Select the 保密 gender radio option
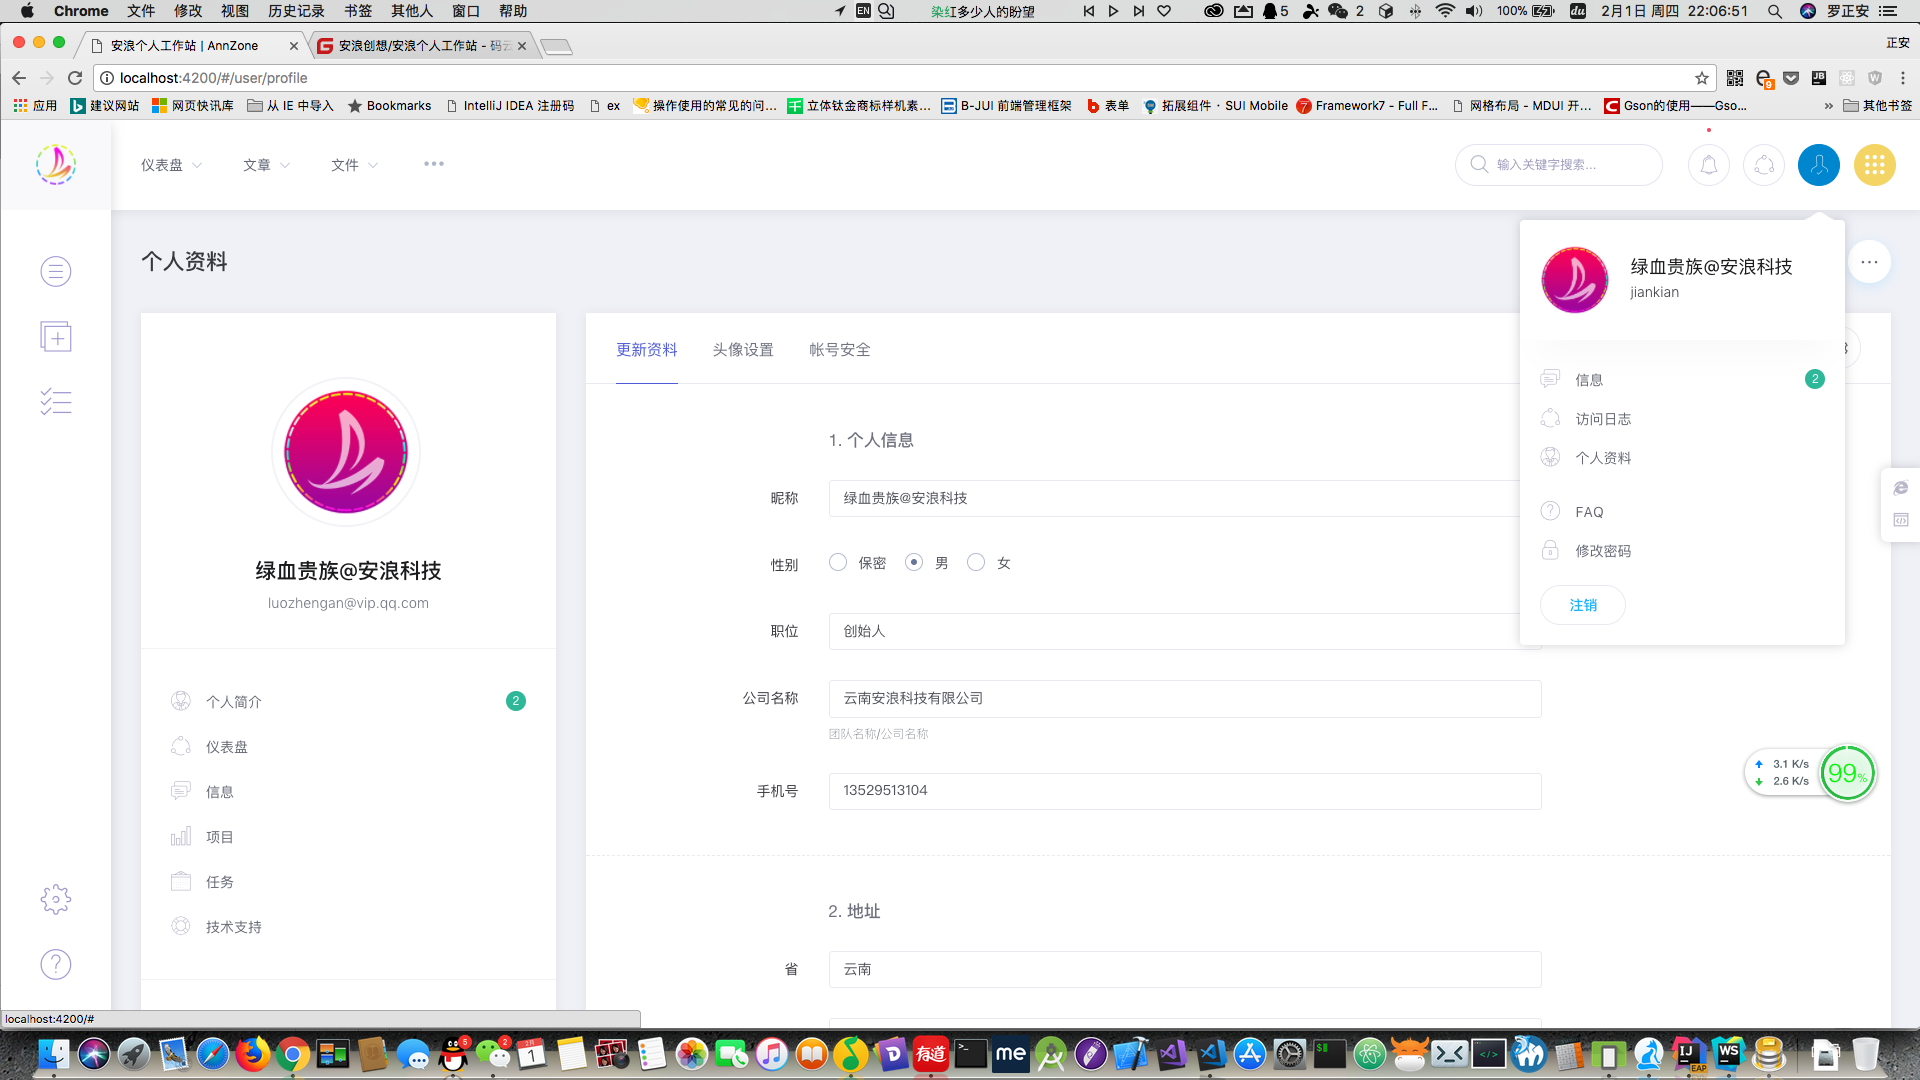This screenshot has width=1920, height=1080. coord(838,563)
